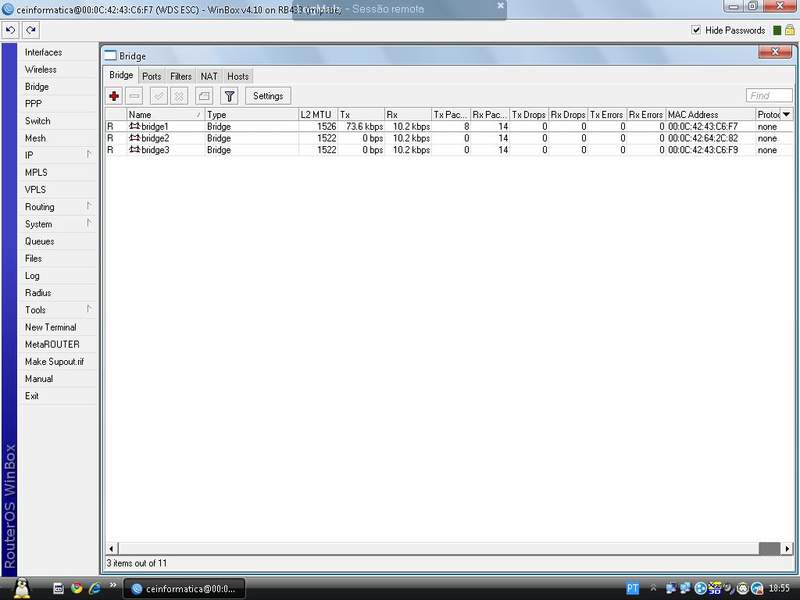The width and height of the screenshot is (800, 600).
Task: Click the PT language indicator
Action: point(633,588)
